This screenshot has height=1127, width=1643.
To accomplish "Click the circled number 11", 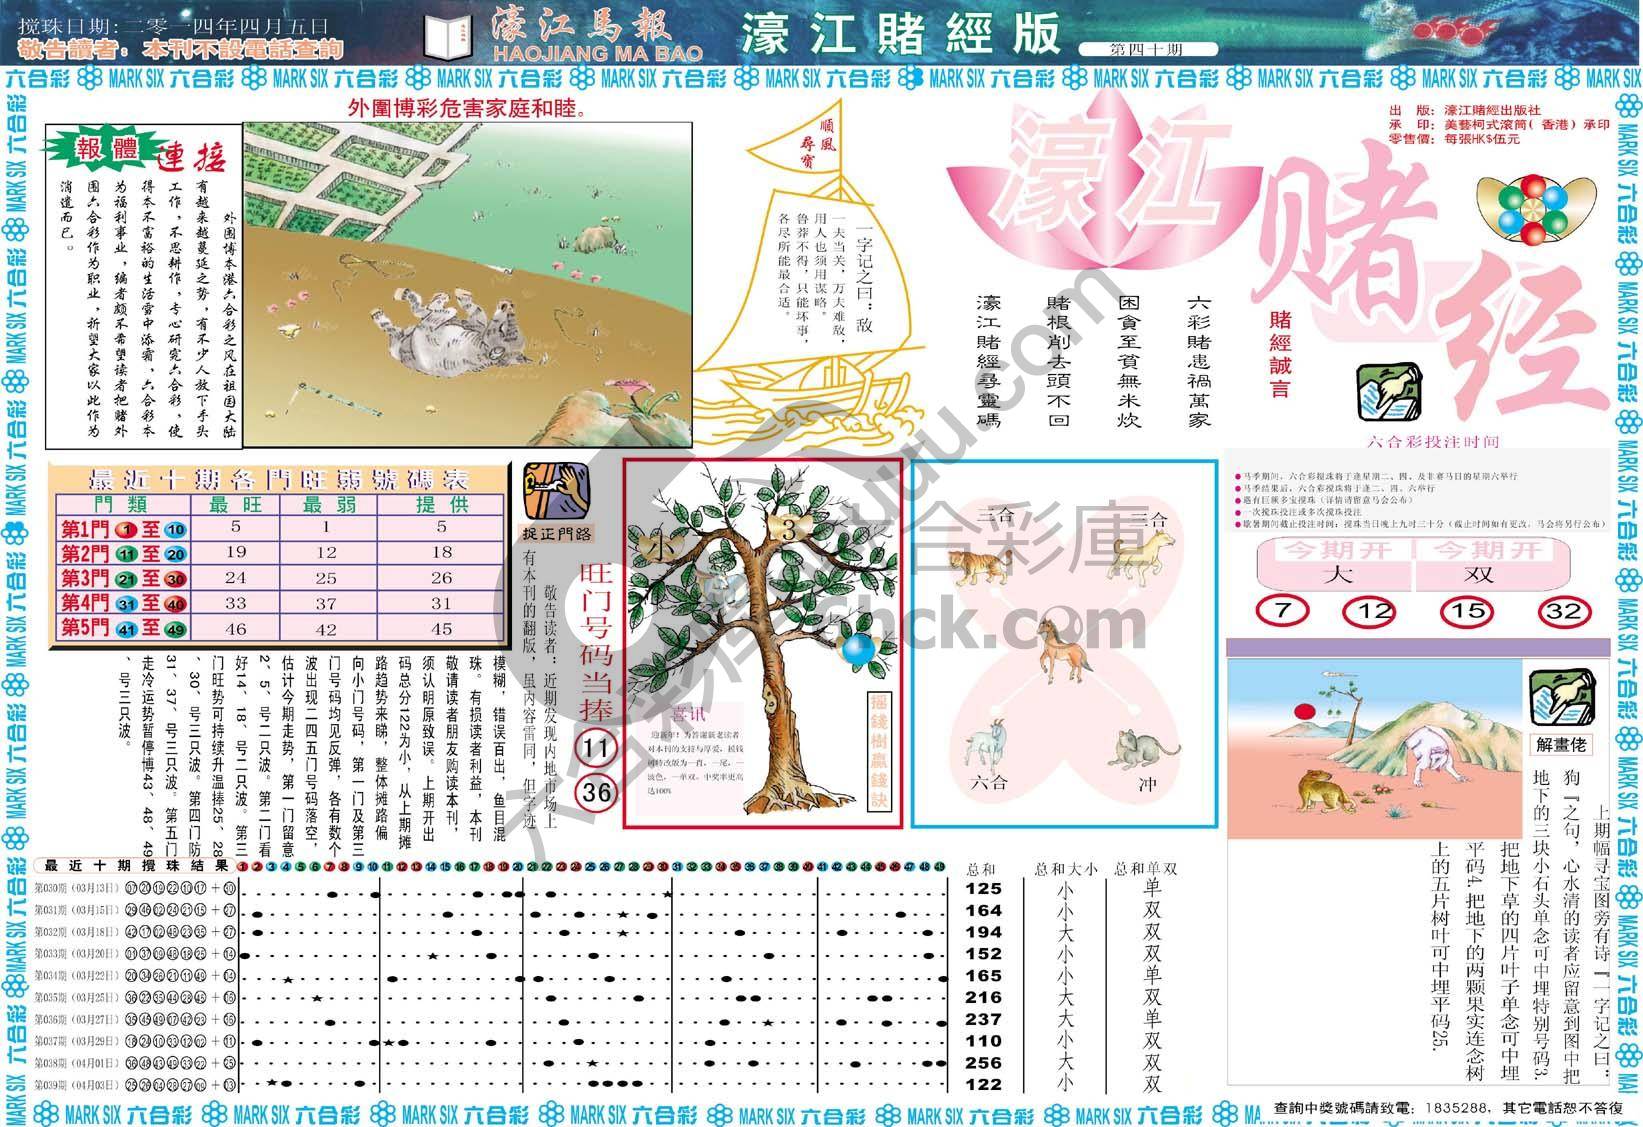I will (595, 749).
